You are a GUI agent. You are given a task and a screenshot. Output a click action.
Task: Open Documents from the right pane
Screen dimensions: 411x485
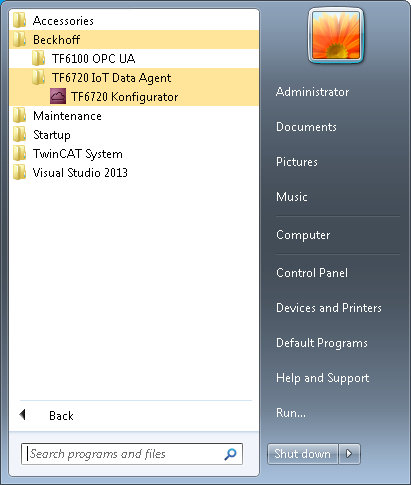306,127
